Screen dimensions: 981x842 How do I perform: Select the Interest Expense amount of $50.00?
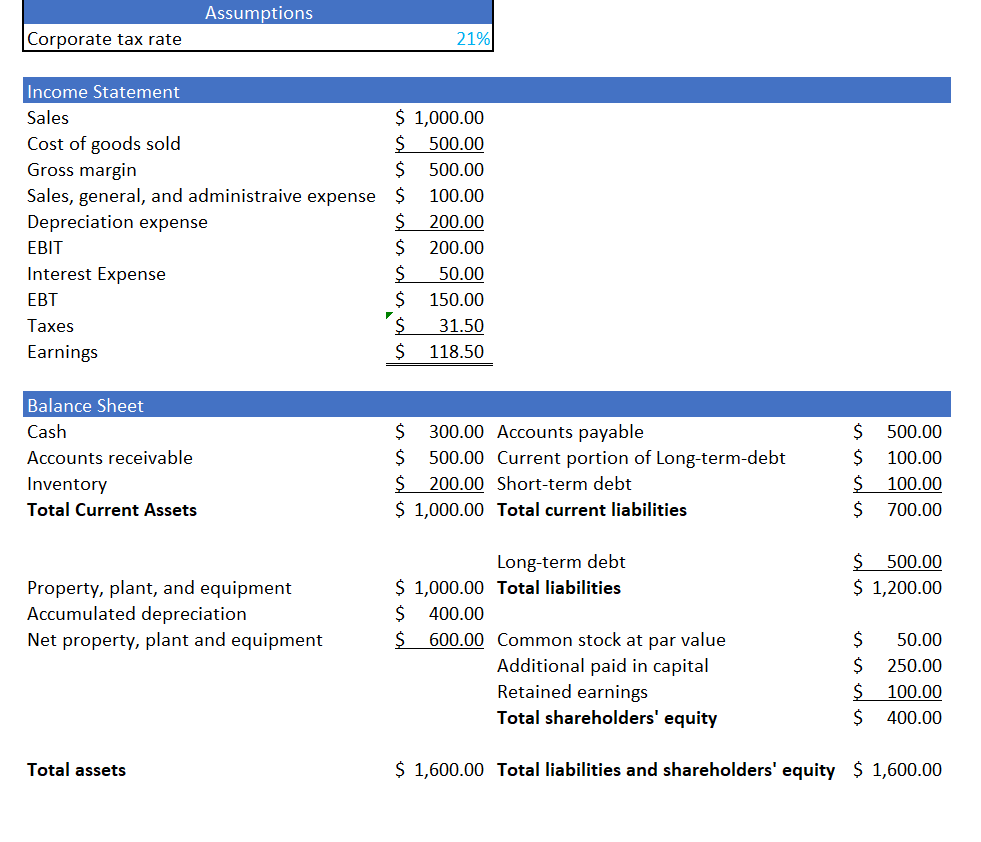click(x=440, y=273)
